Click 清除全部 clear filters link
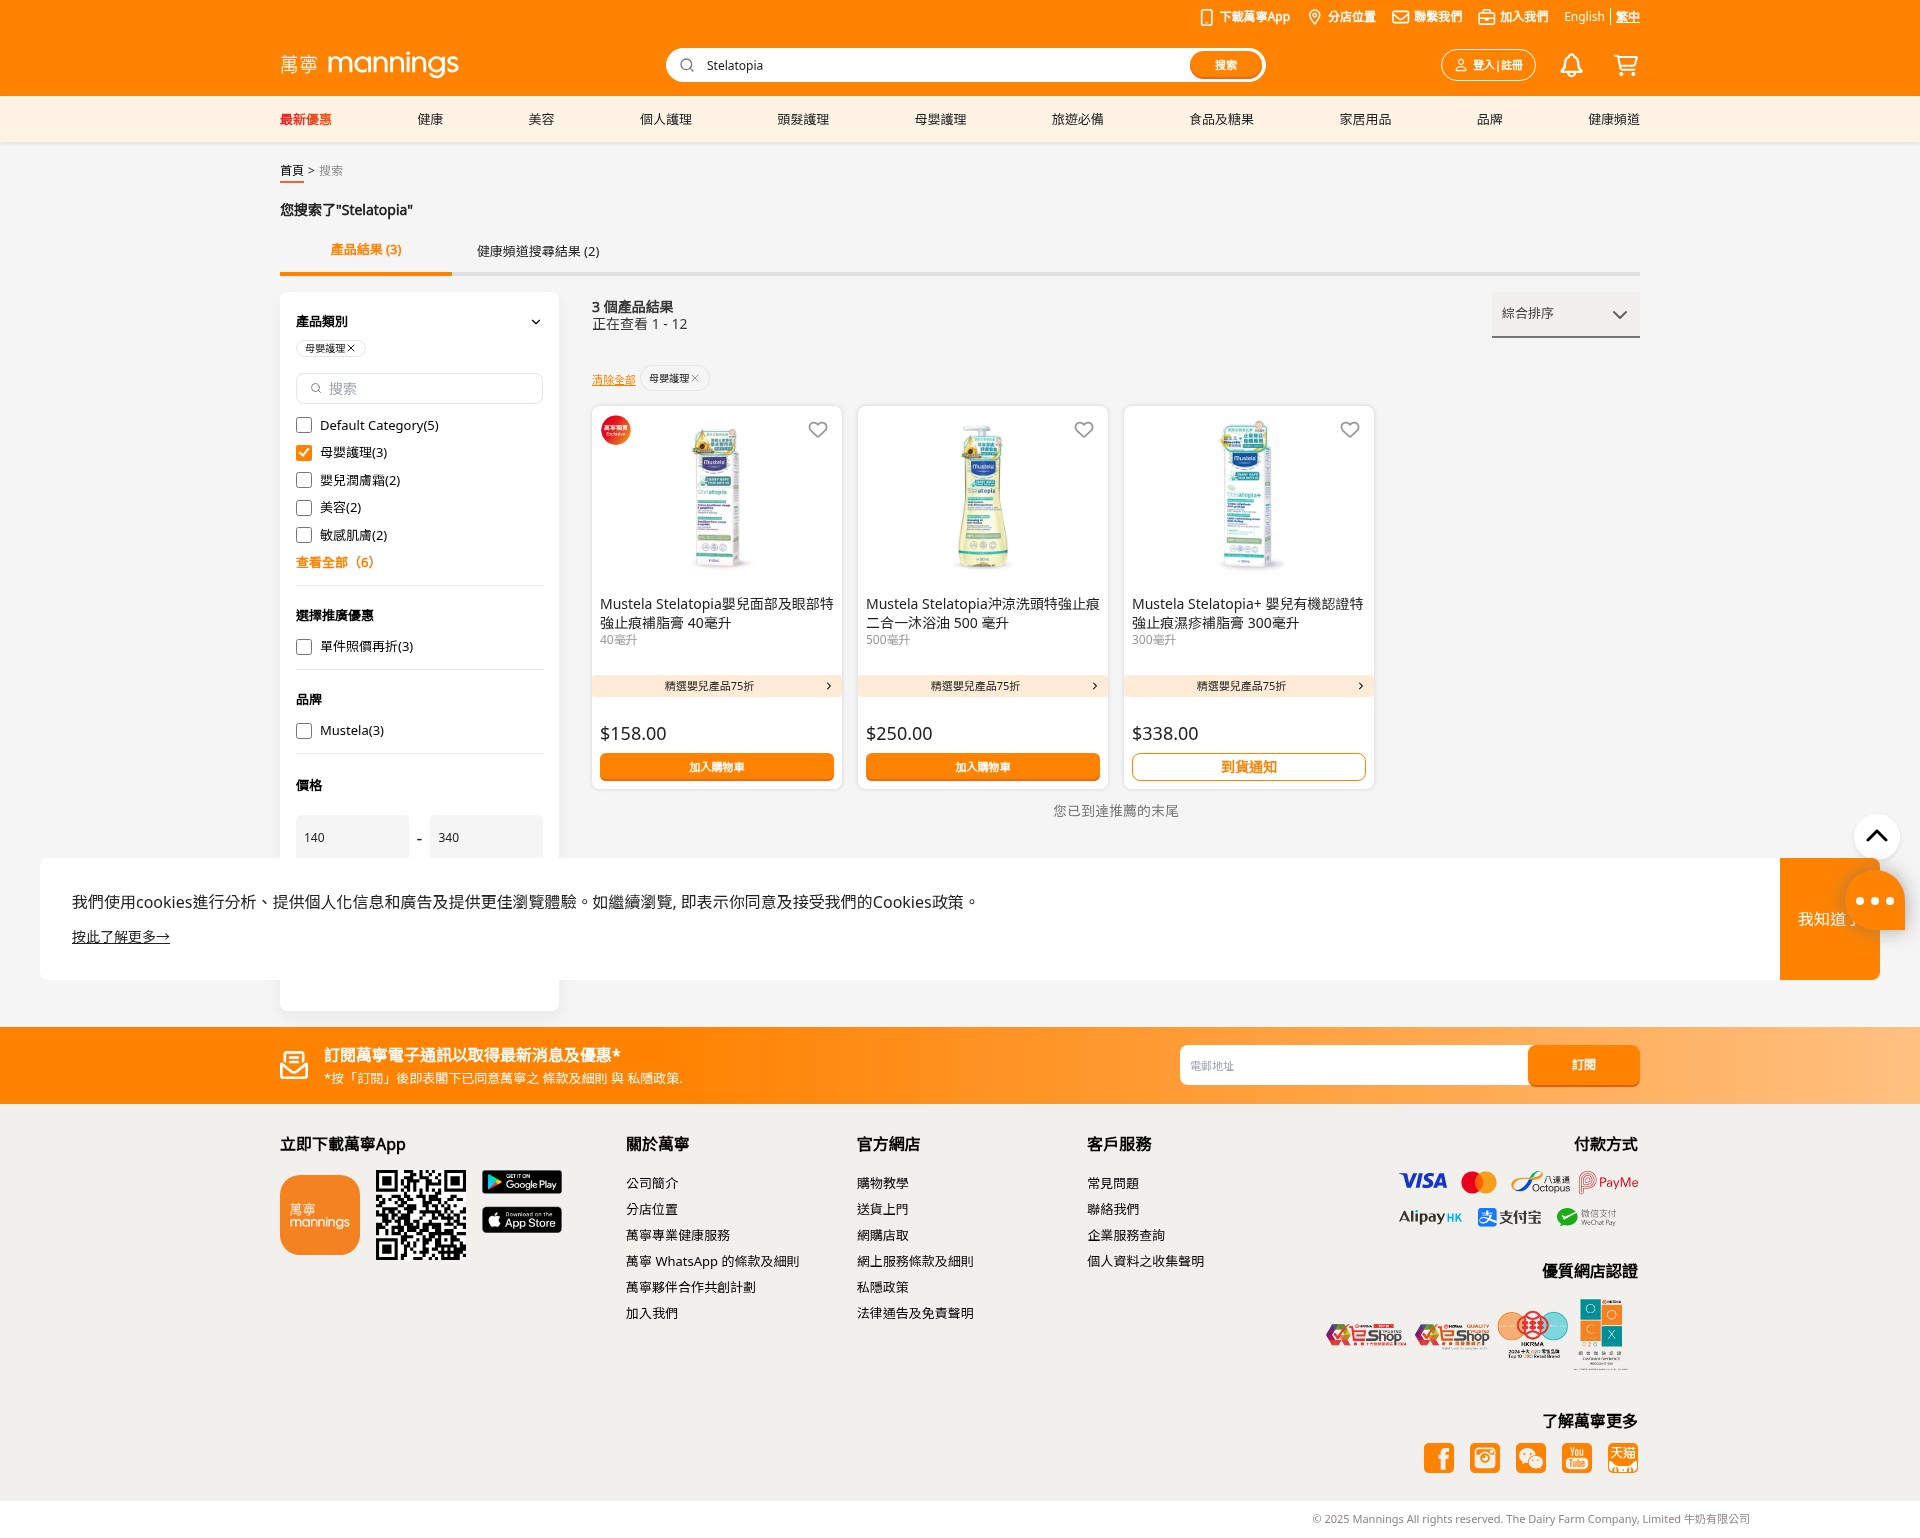This screenshot has width=1920, height=1538. point(614,380)
